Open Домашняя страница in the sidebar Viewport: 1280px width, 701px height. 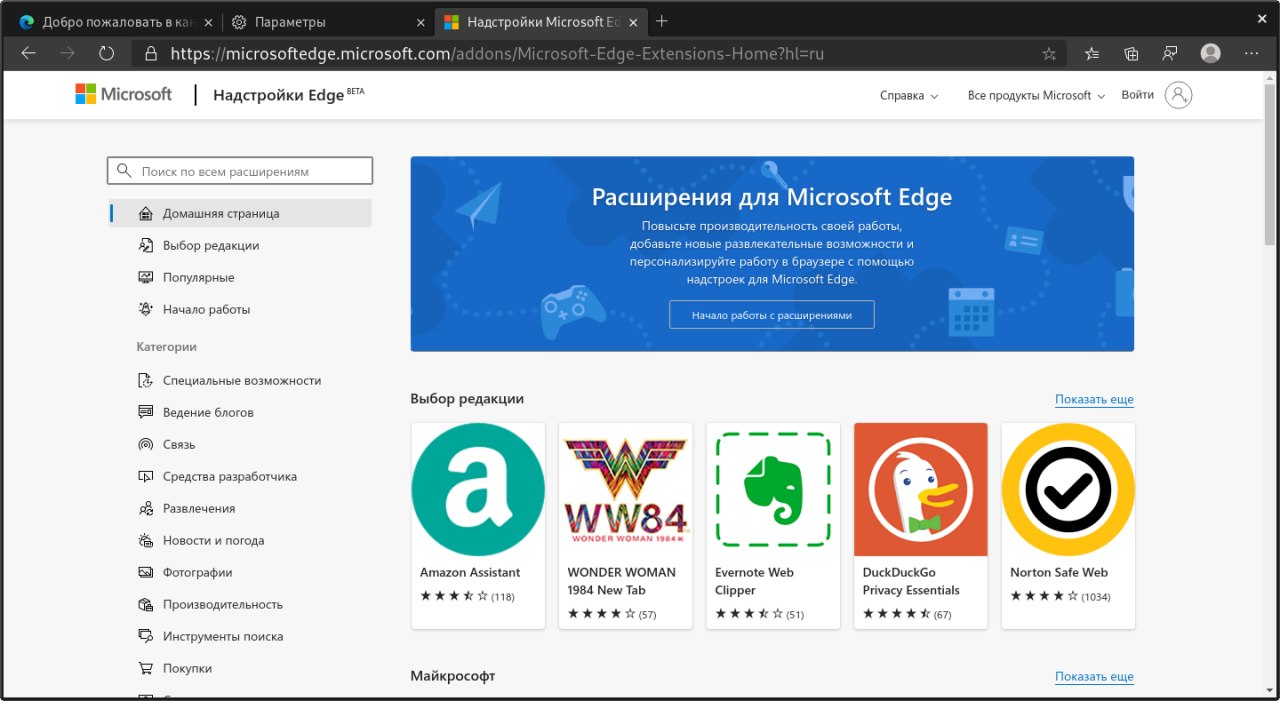(x=240, y=213)
